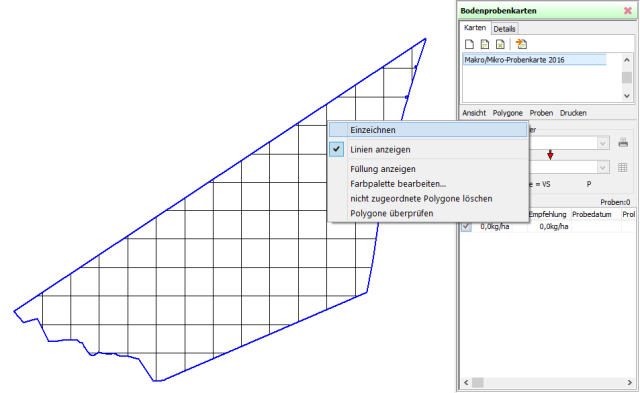The width and height of the screenshot is (640, 393).
Task: Click the green lined document icon
Action: [485, 44]
